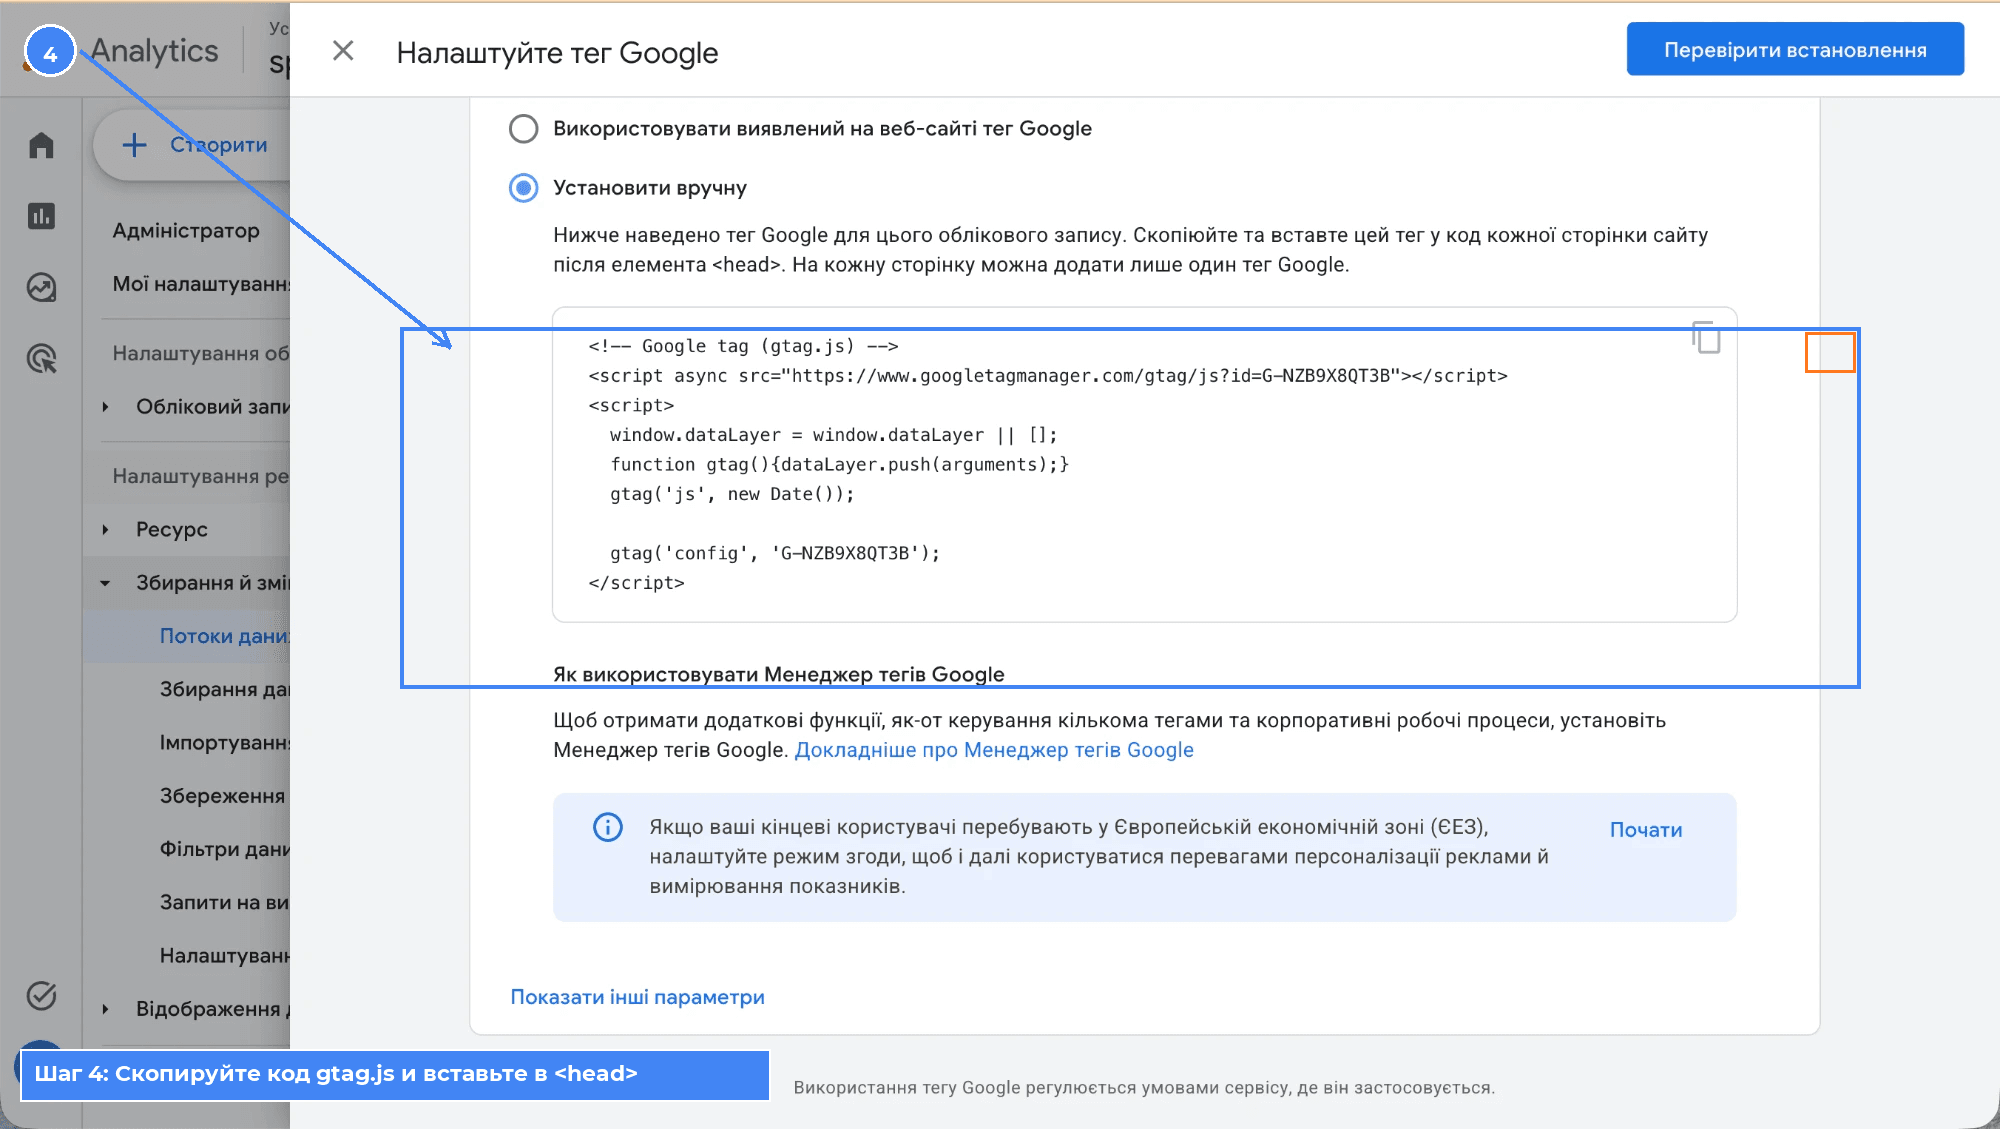Click the Analytics logo text
The height and width of the screenshot is (1129, 2000).
click(155, 51)
